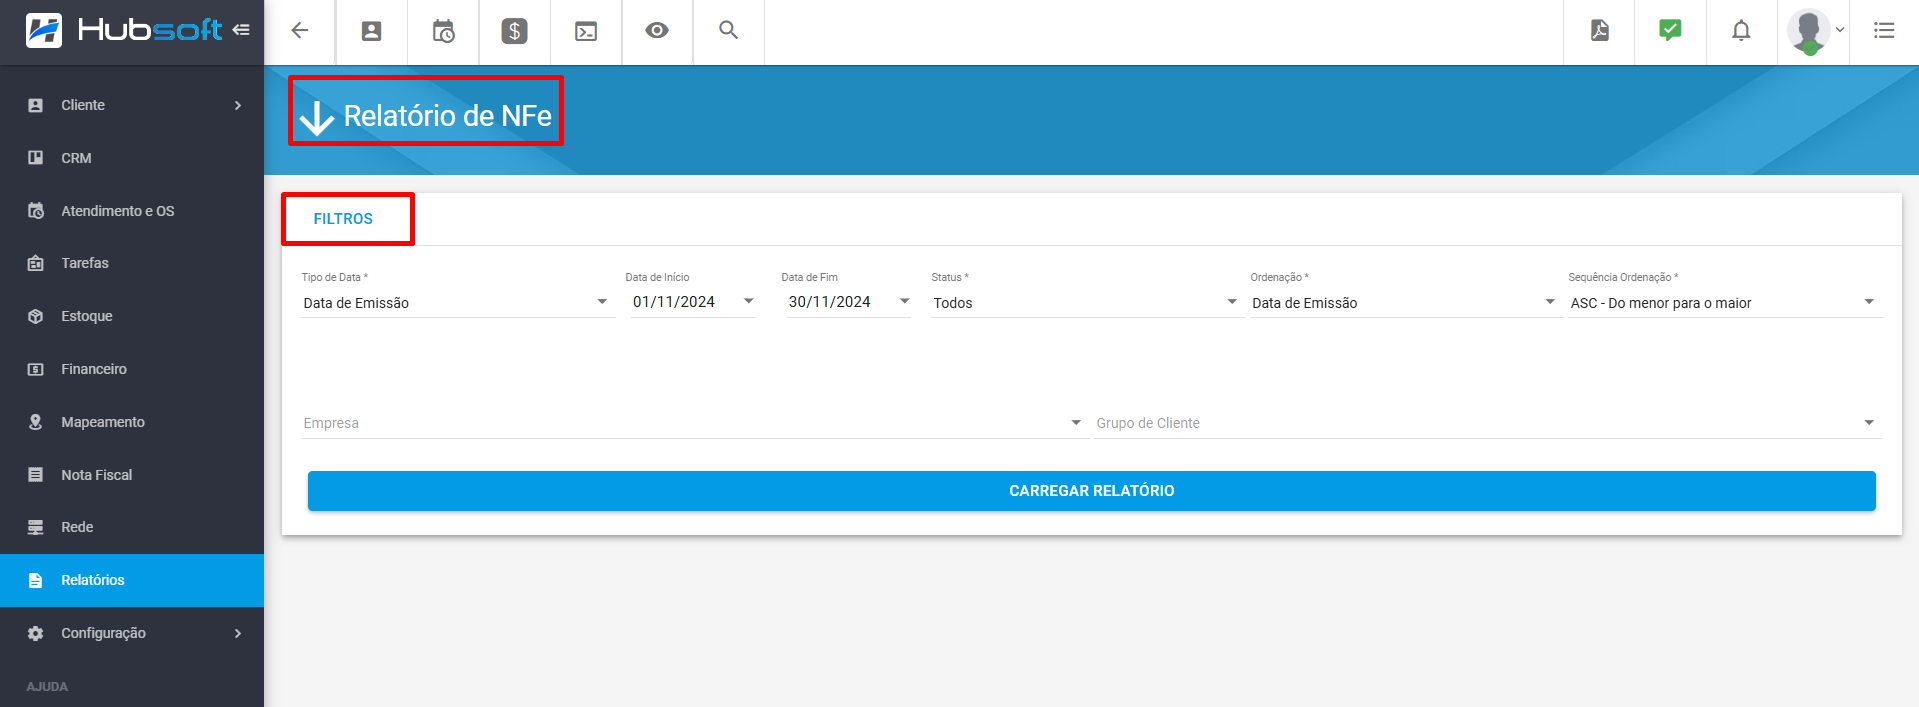Open the dollar sign financial icon
1919x707 pixels.
[514, 31]
